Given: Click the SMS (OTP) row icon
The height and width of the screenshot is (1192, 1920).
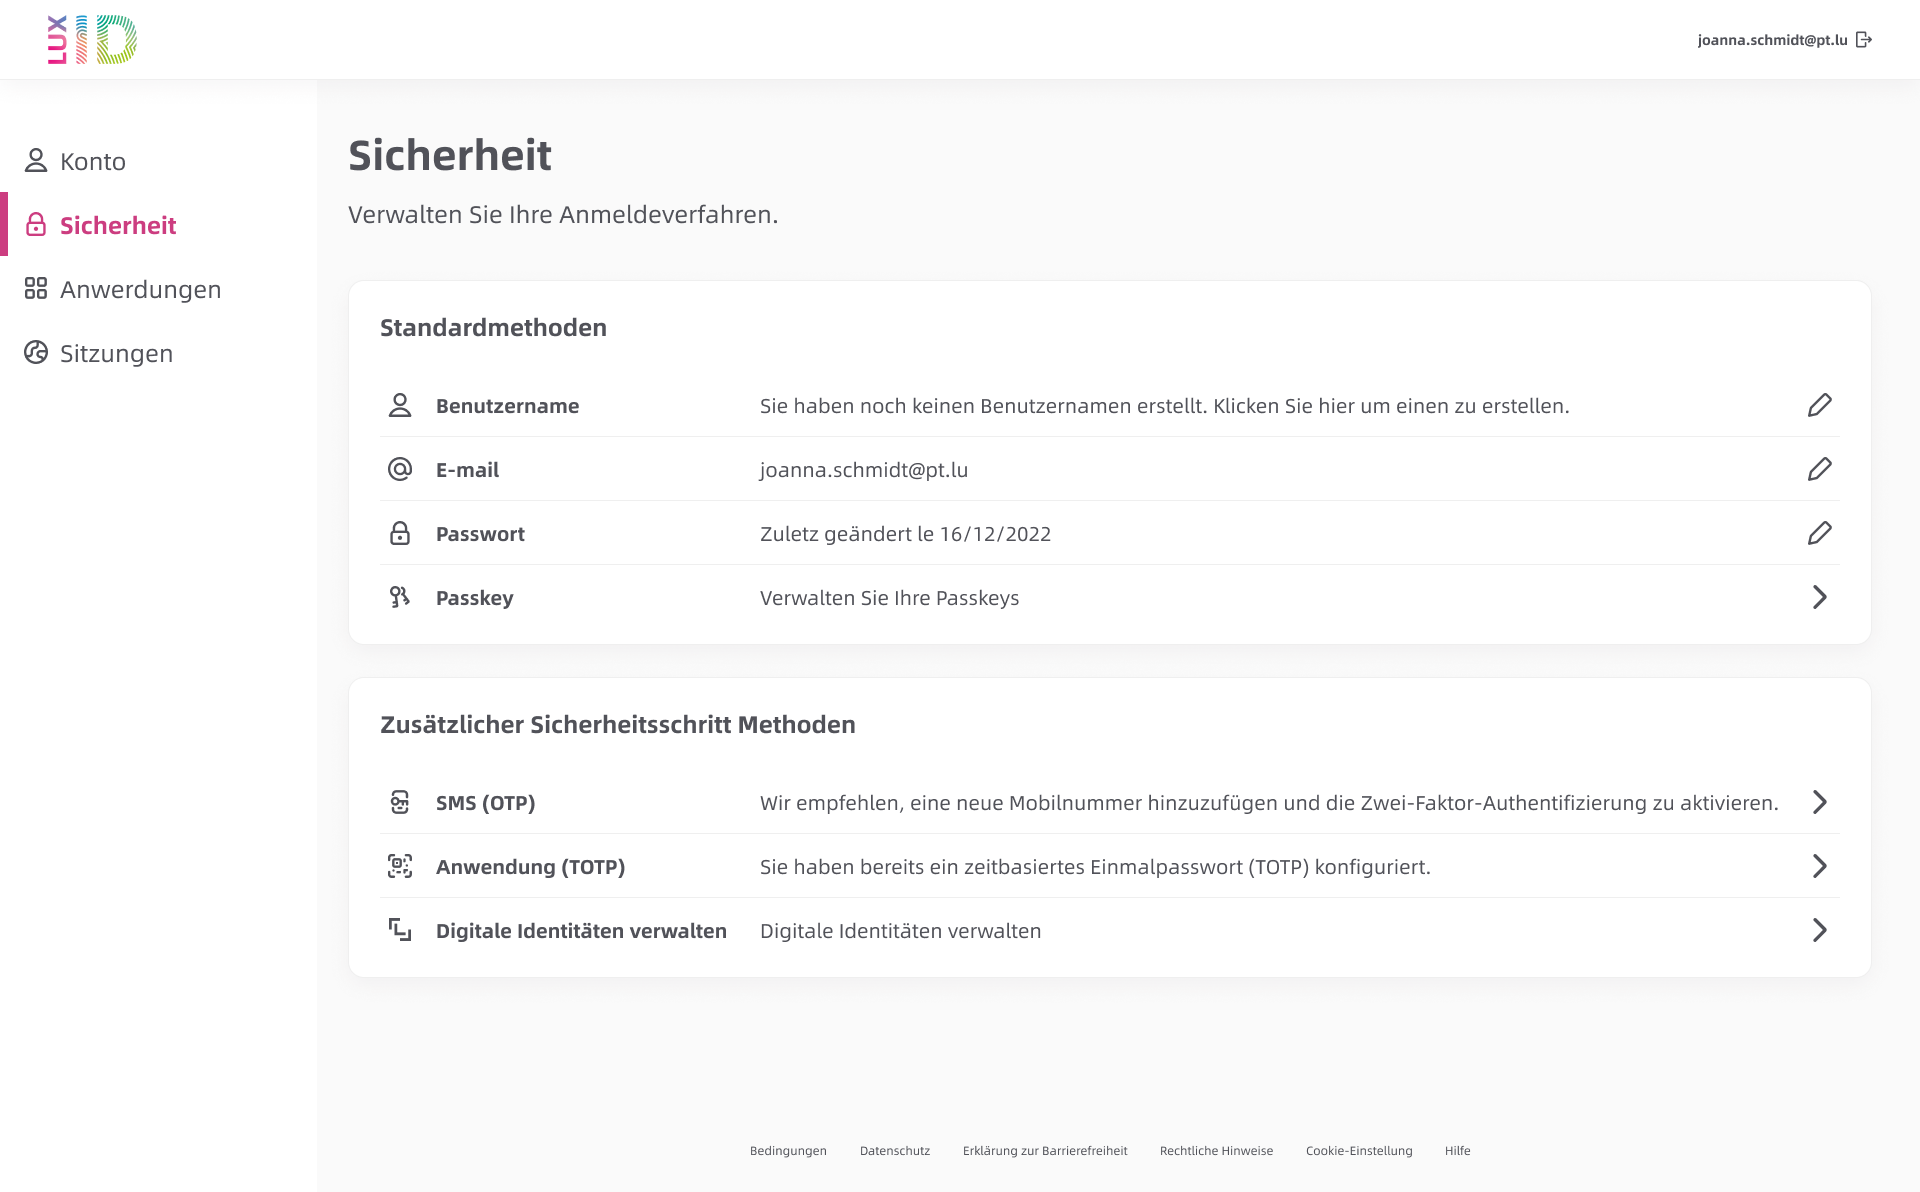Looking at the screenshot, I should (x=400, y=803).
